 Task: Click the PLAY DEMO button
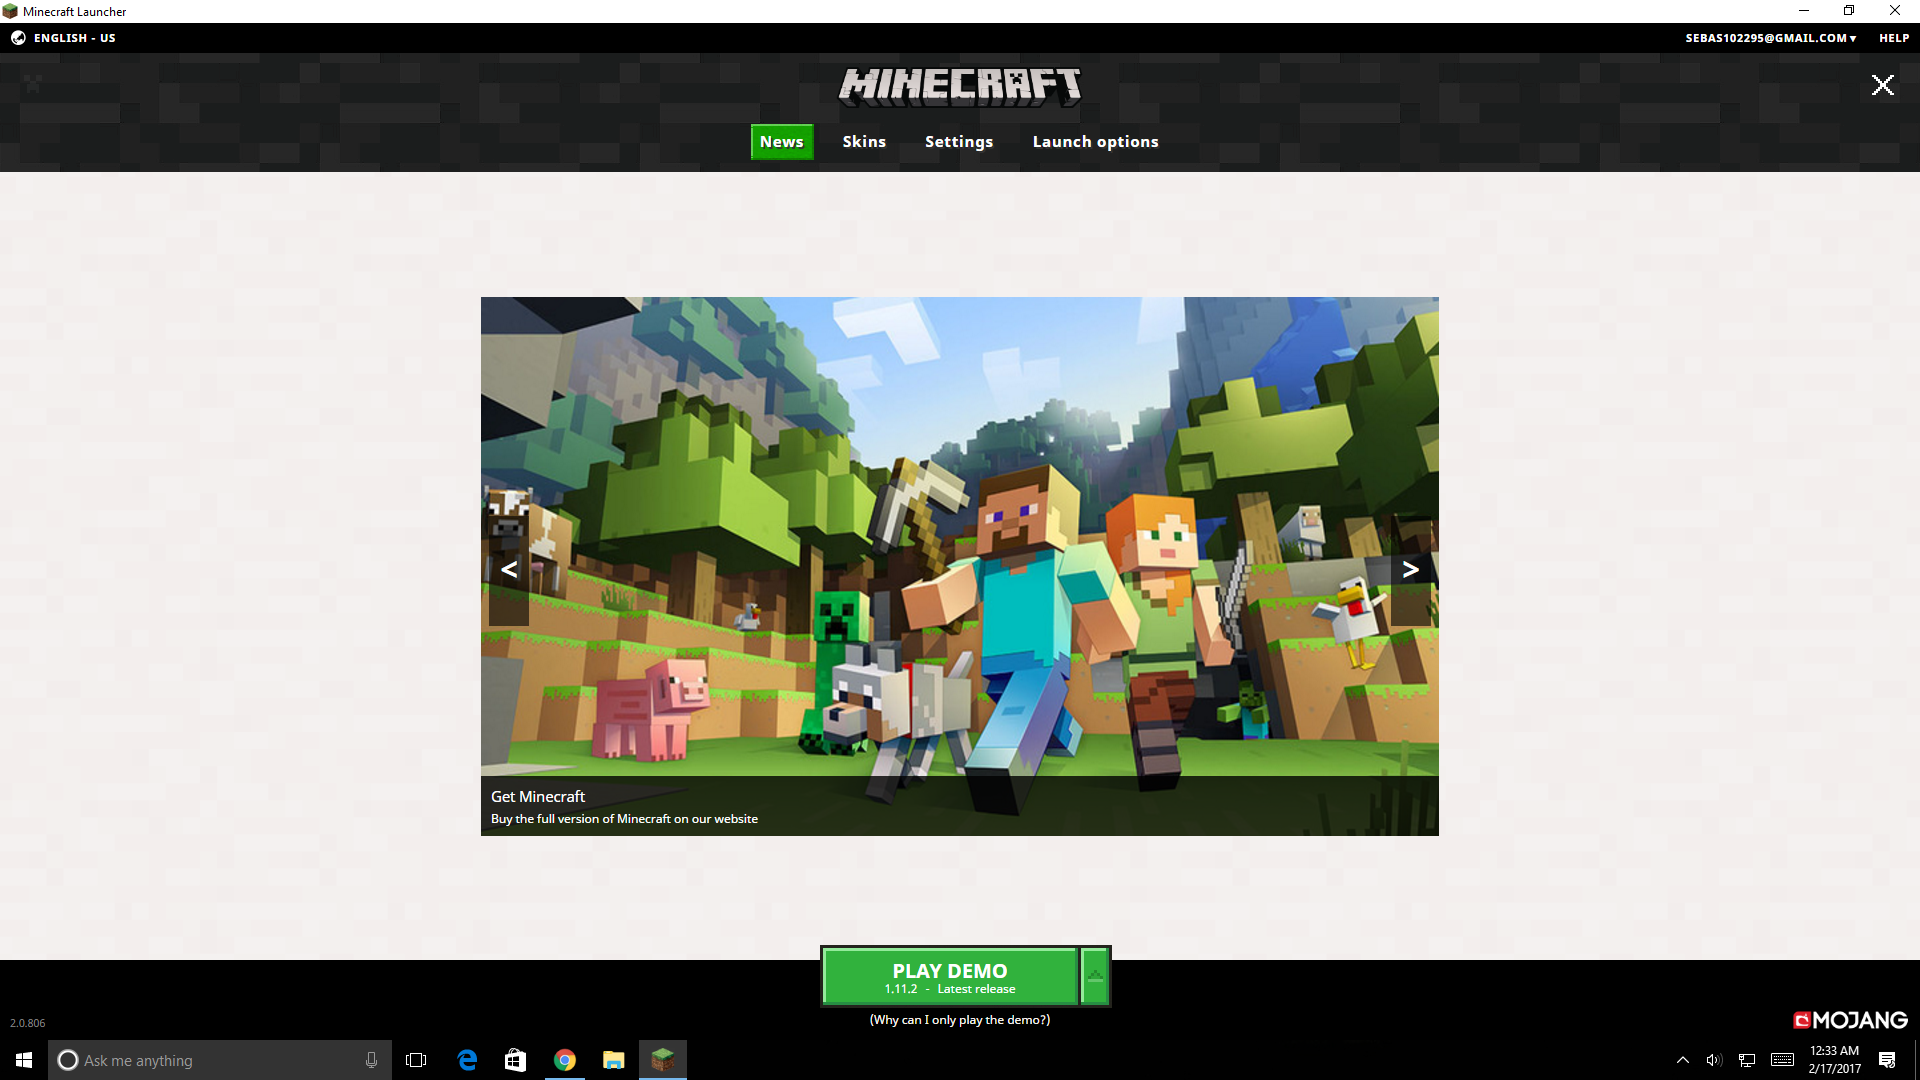[x=949, y=977]
